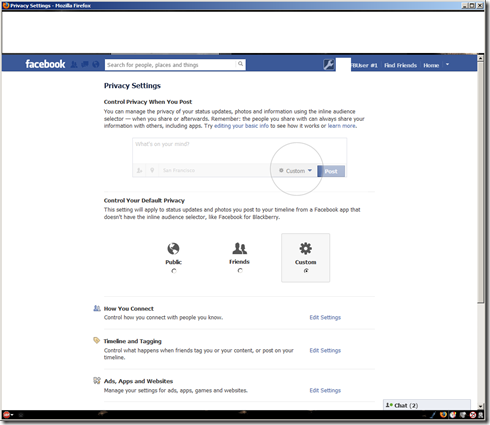Focus the 'What's on your mind?' text box
Viewport: 490px width, 425px height.
[239, 151]
